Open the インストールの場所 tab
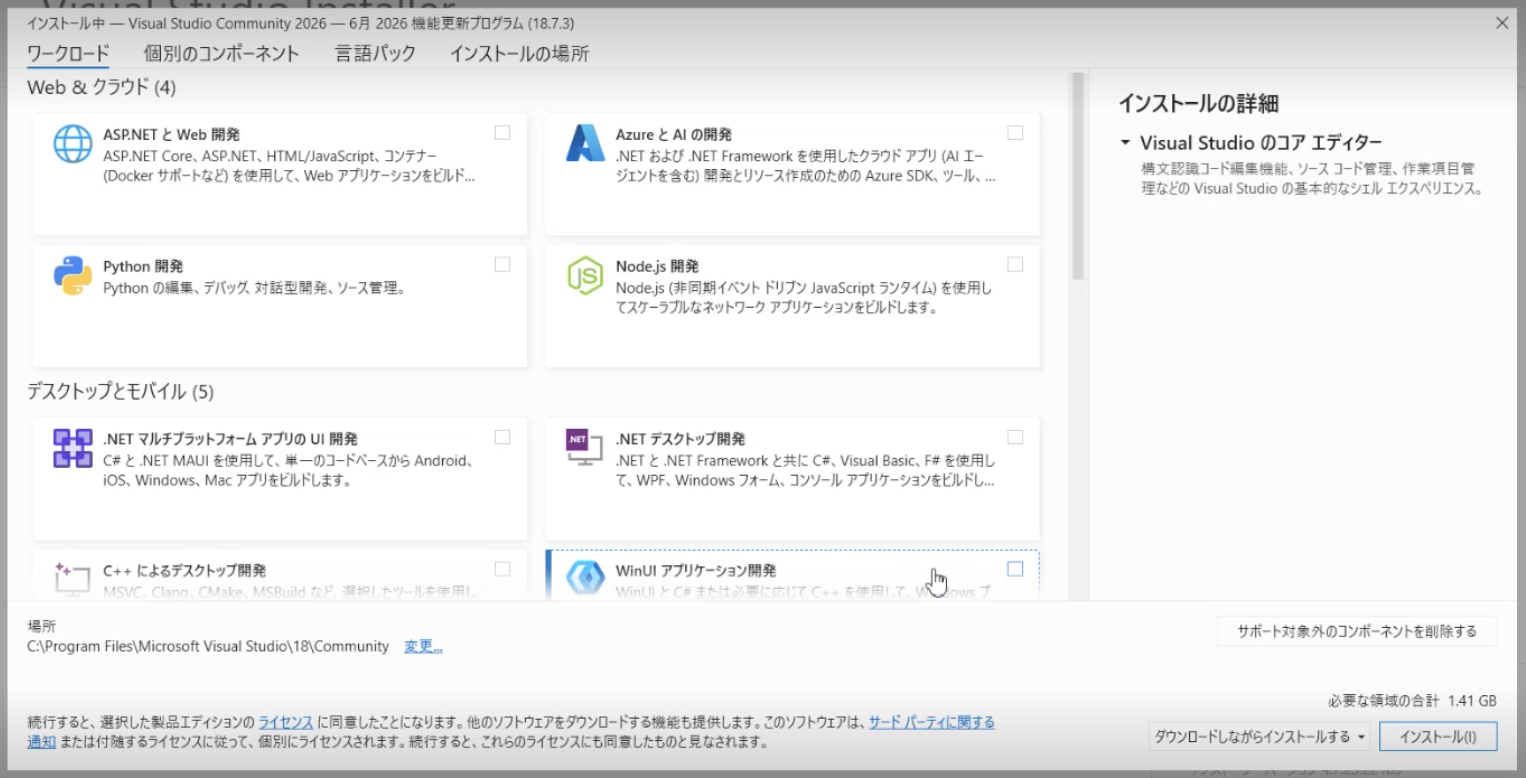The width and height of the screenshot is (1526, 778). pyautogui.click(x=519, y=54)
